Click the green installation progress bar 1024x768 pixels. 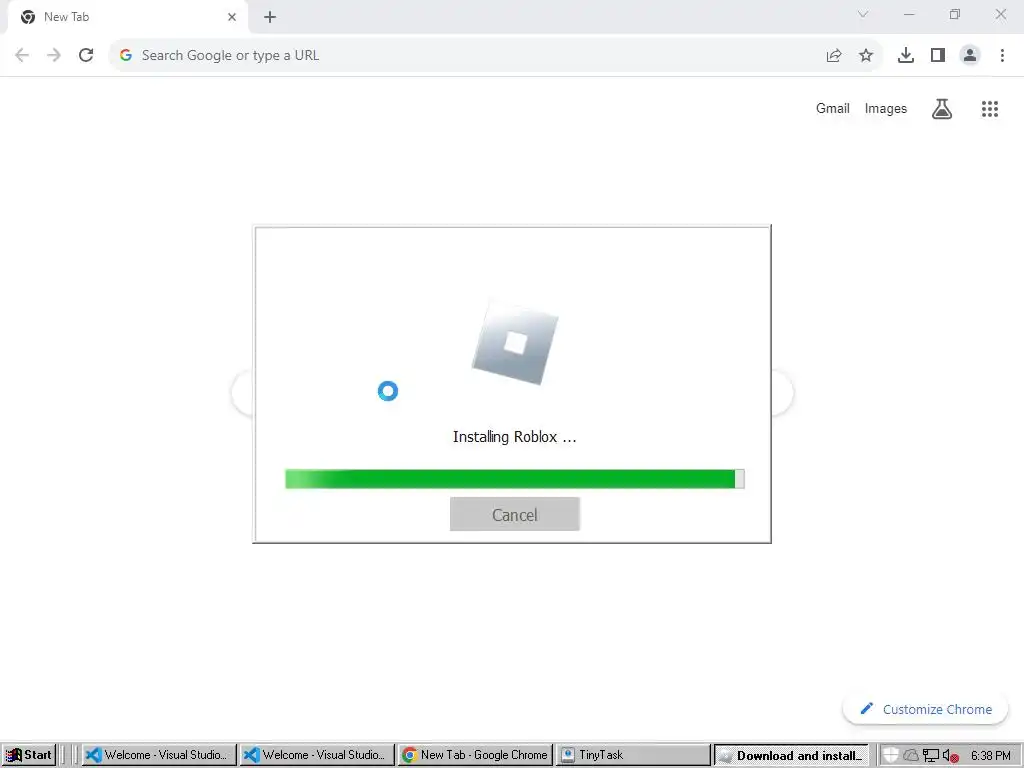click(515, 479)
